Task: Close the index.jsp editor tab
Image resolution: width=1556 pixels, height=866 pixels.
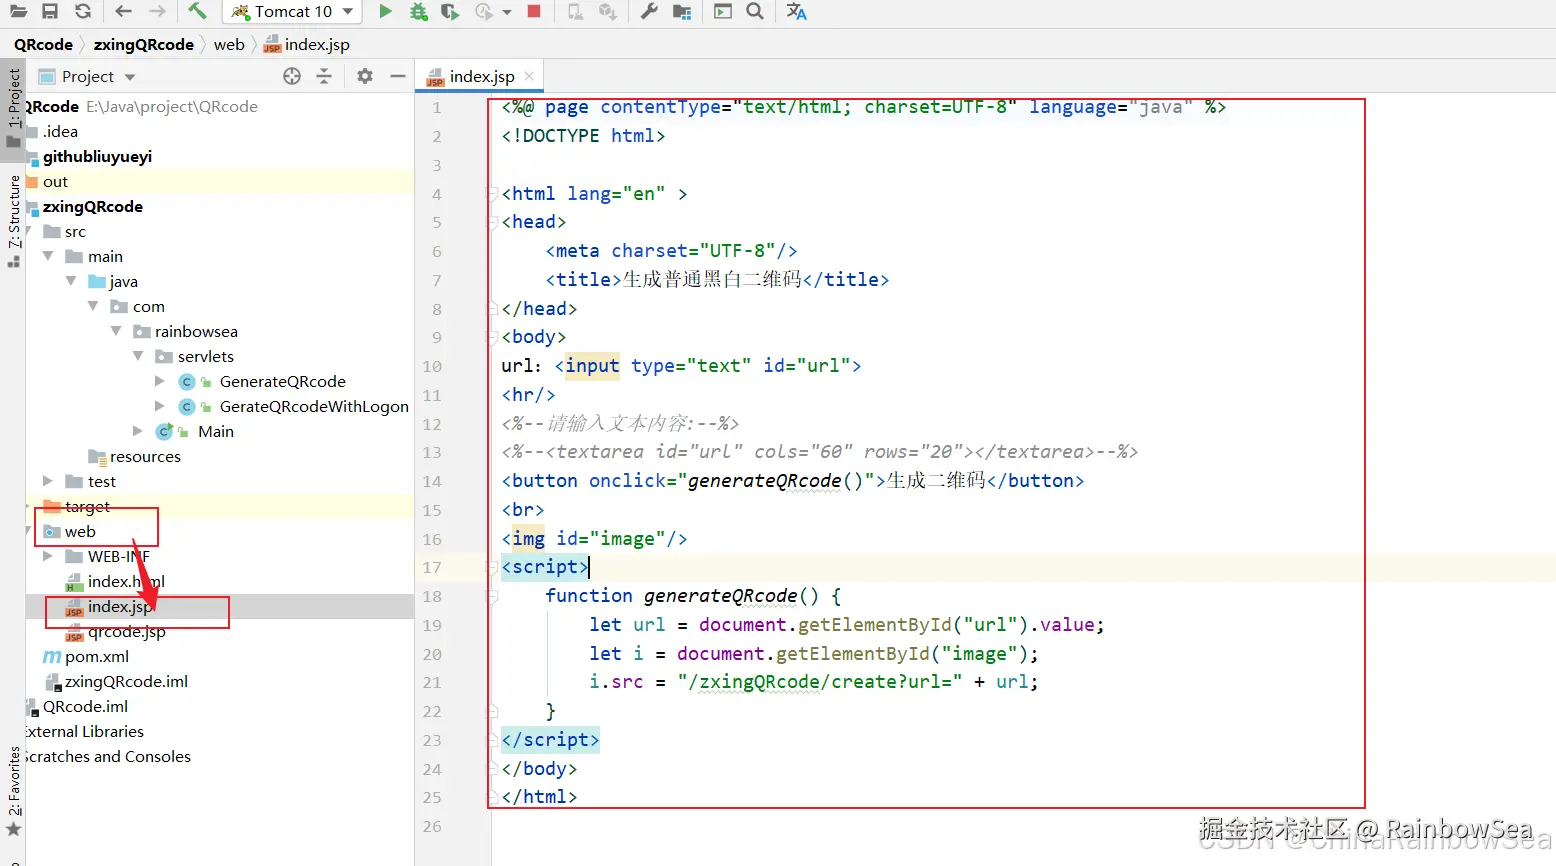Action: pyautogui.click(x=529, y=76)
